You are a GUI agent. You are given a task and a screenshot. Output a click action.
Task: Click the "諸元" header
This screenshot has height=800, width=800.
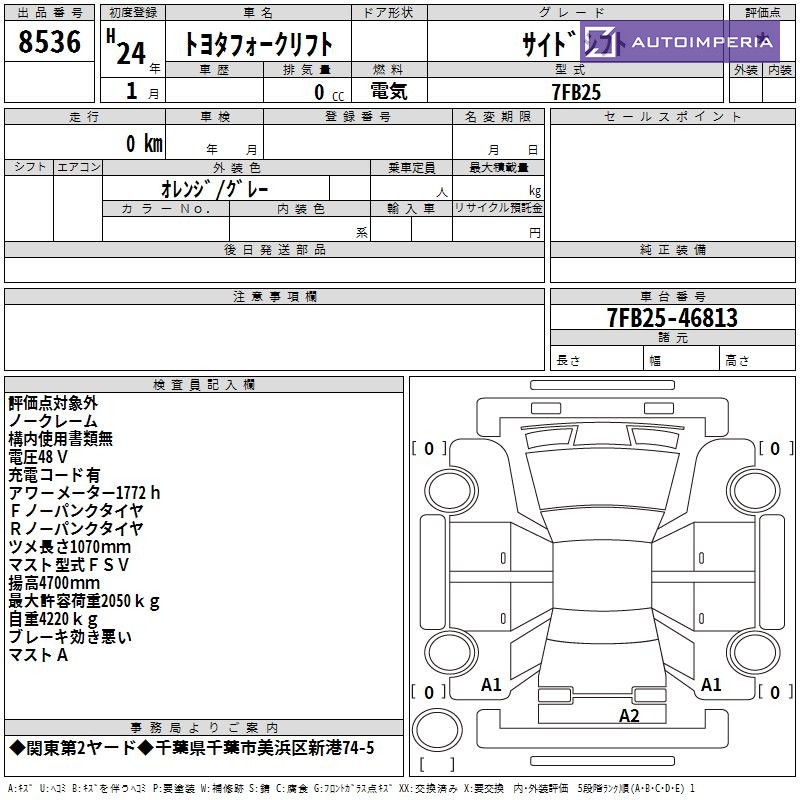click(x=672, y=337)
